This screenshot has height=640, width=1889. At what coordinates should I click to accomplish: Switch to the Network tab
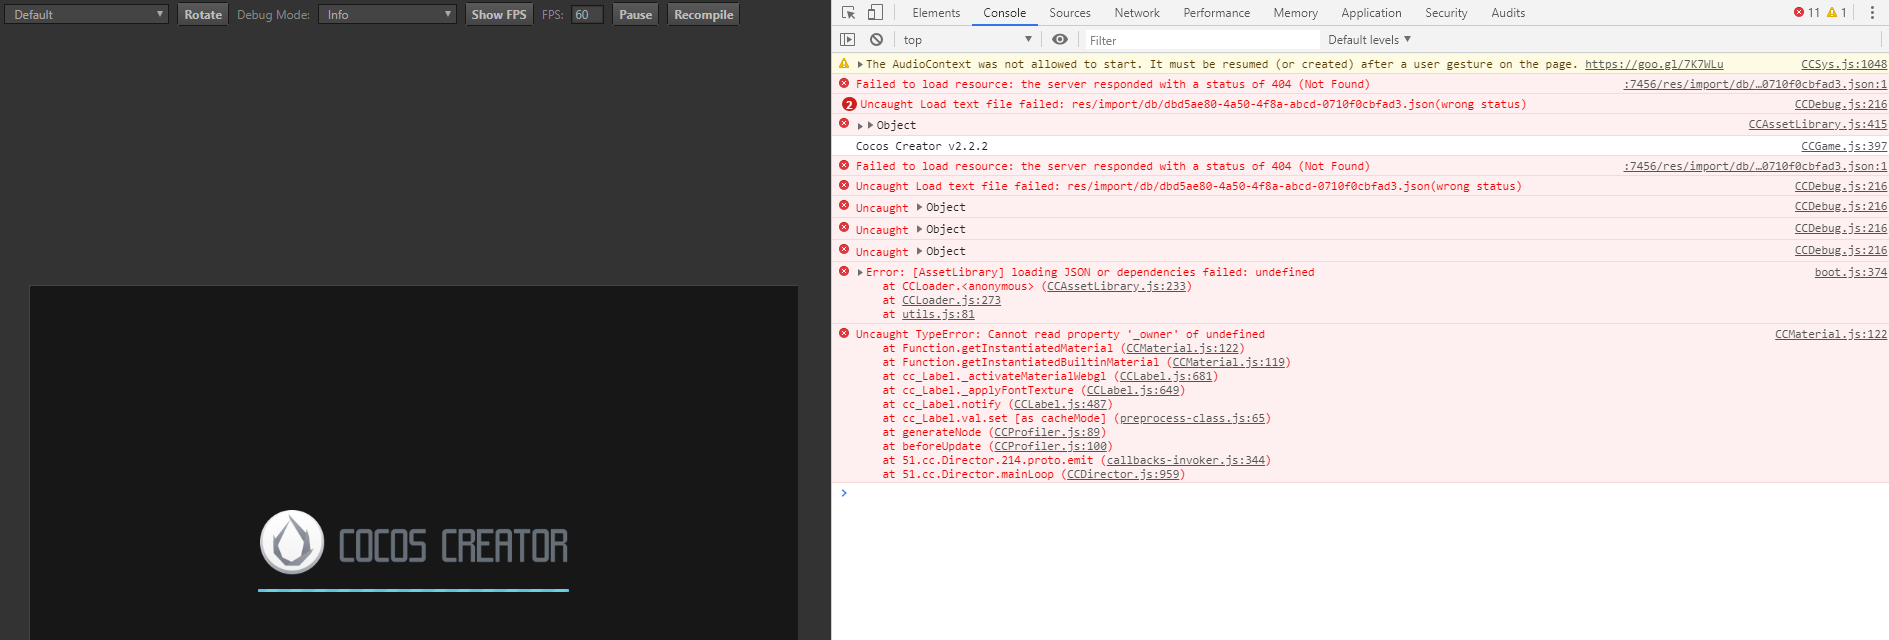1137,13
